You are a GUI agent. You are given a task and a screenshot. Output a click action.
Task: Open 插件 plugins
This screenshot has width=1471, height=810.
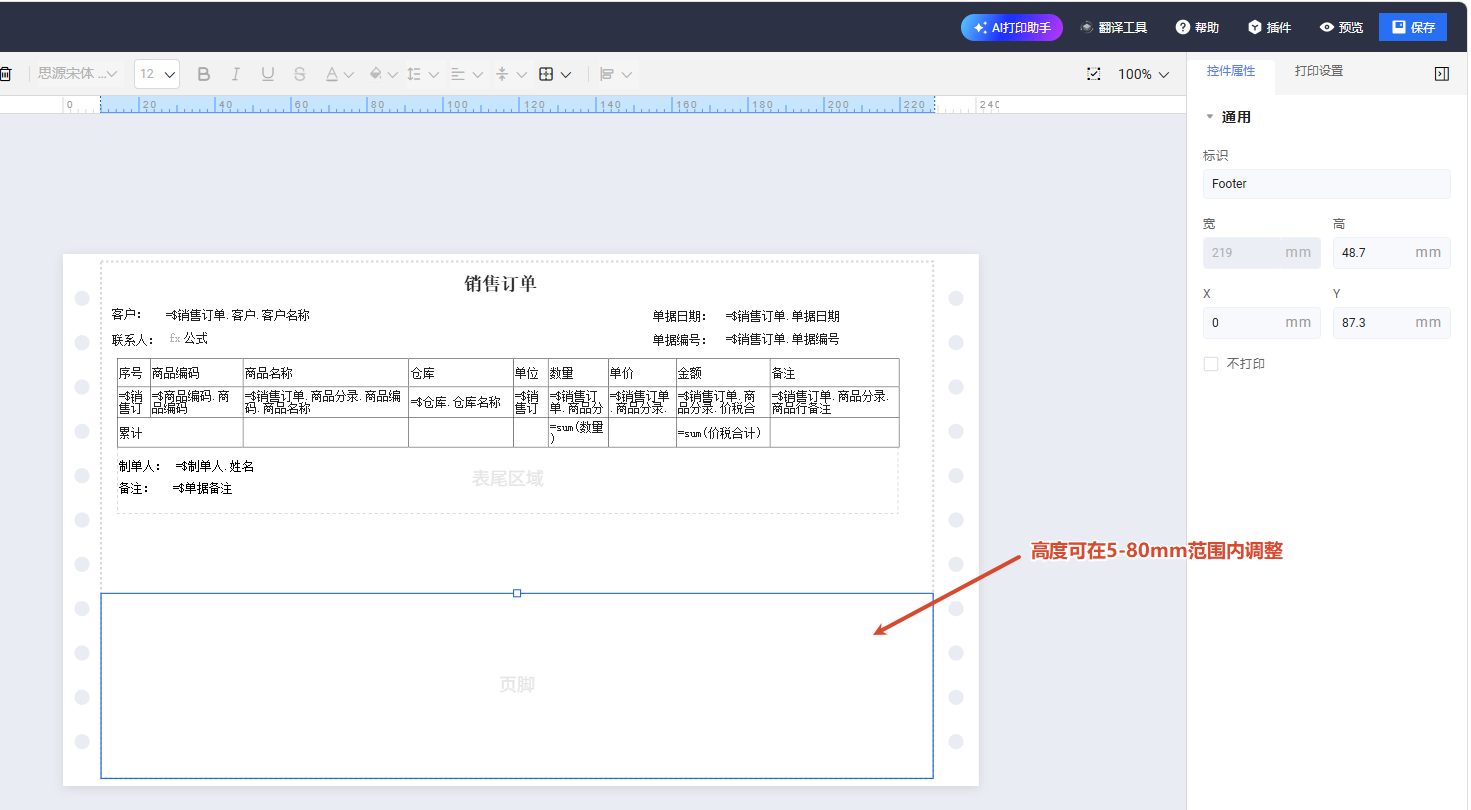tap(1269, 28)
